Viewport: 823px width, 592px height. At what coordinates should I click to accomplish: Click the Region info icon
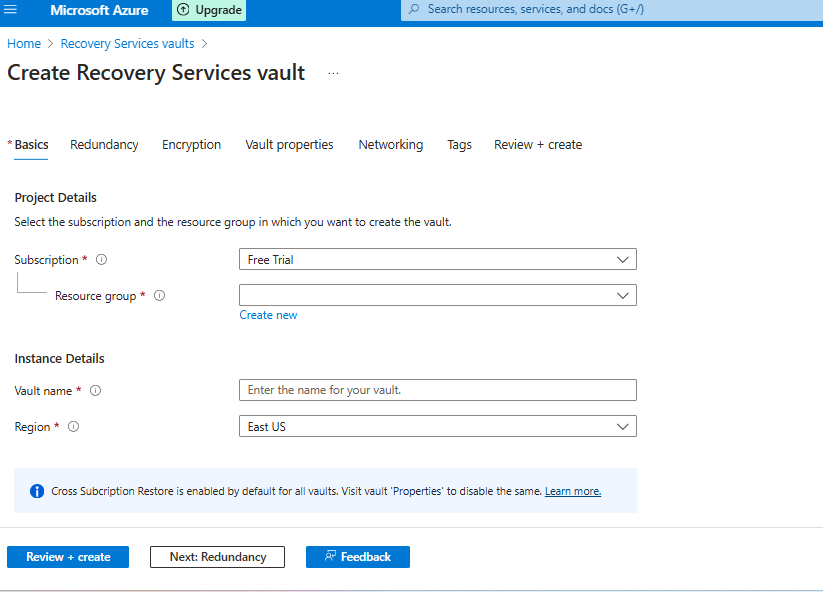(x=73, y=427)
